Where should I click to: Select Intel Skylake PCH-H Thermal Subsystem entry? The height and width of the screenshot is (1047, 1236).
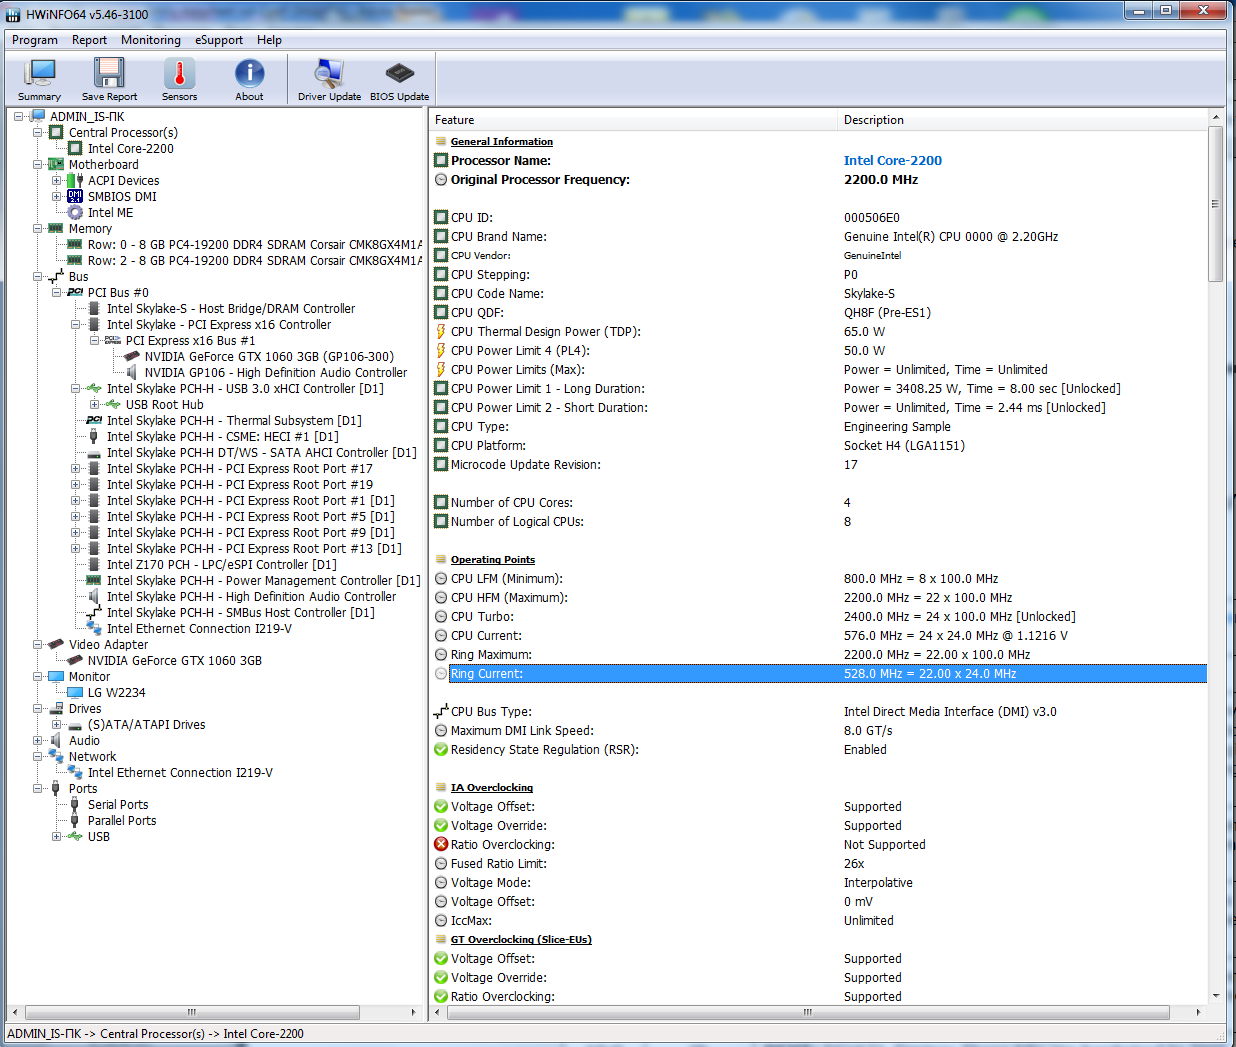234,421
